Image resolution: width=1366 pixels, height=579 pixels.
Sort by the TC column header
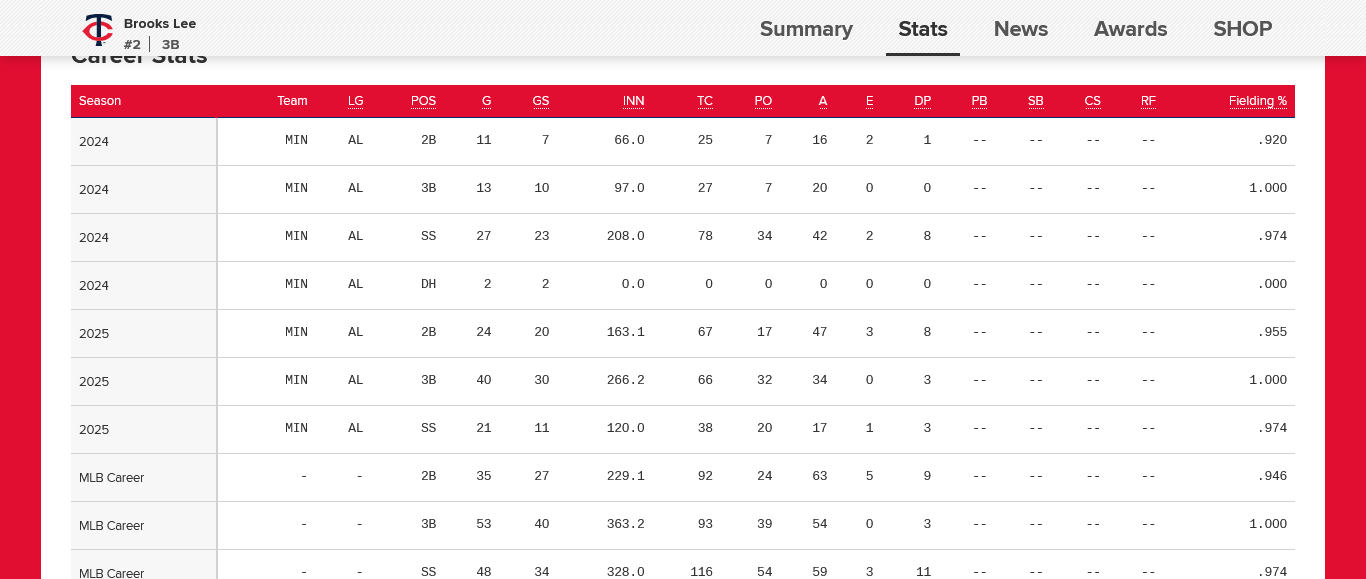[x=705, y=101]
